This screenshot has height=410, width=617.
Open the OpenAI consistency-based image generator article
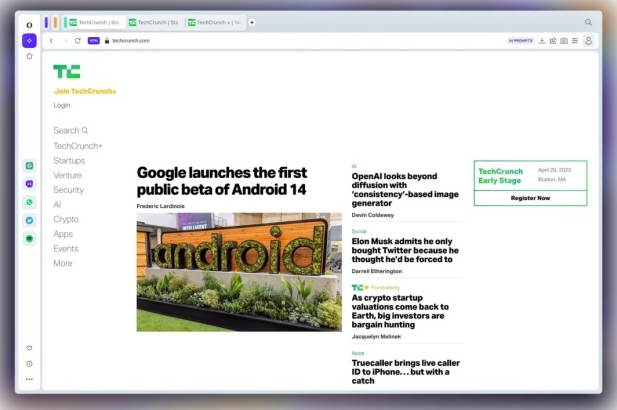coord(405,190)
